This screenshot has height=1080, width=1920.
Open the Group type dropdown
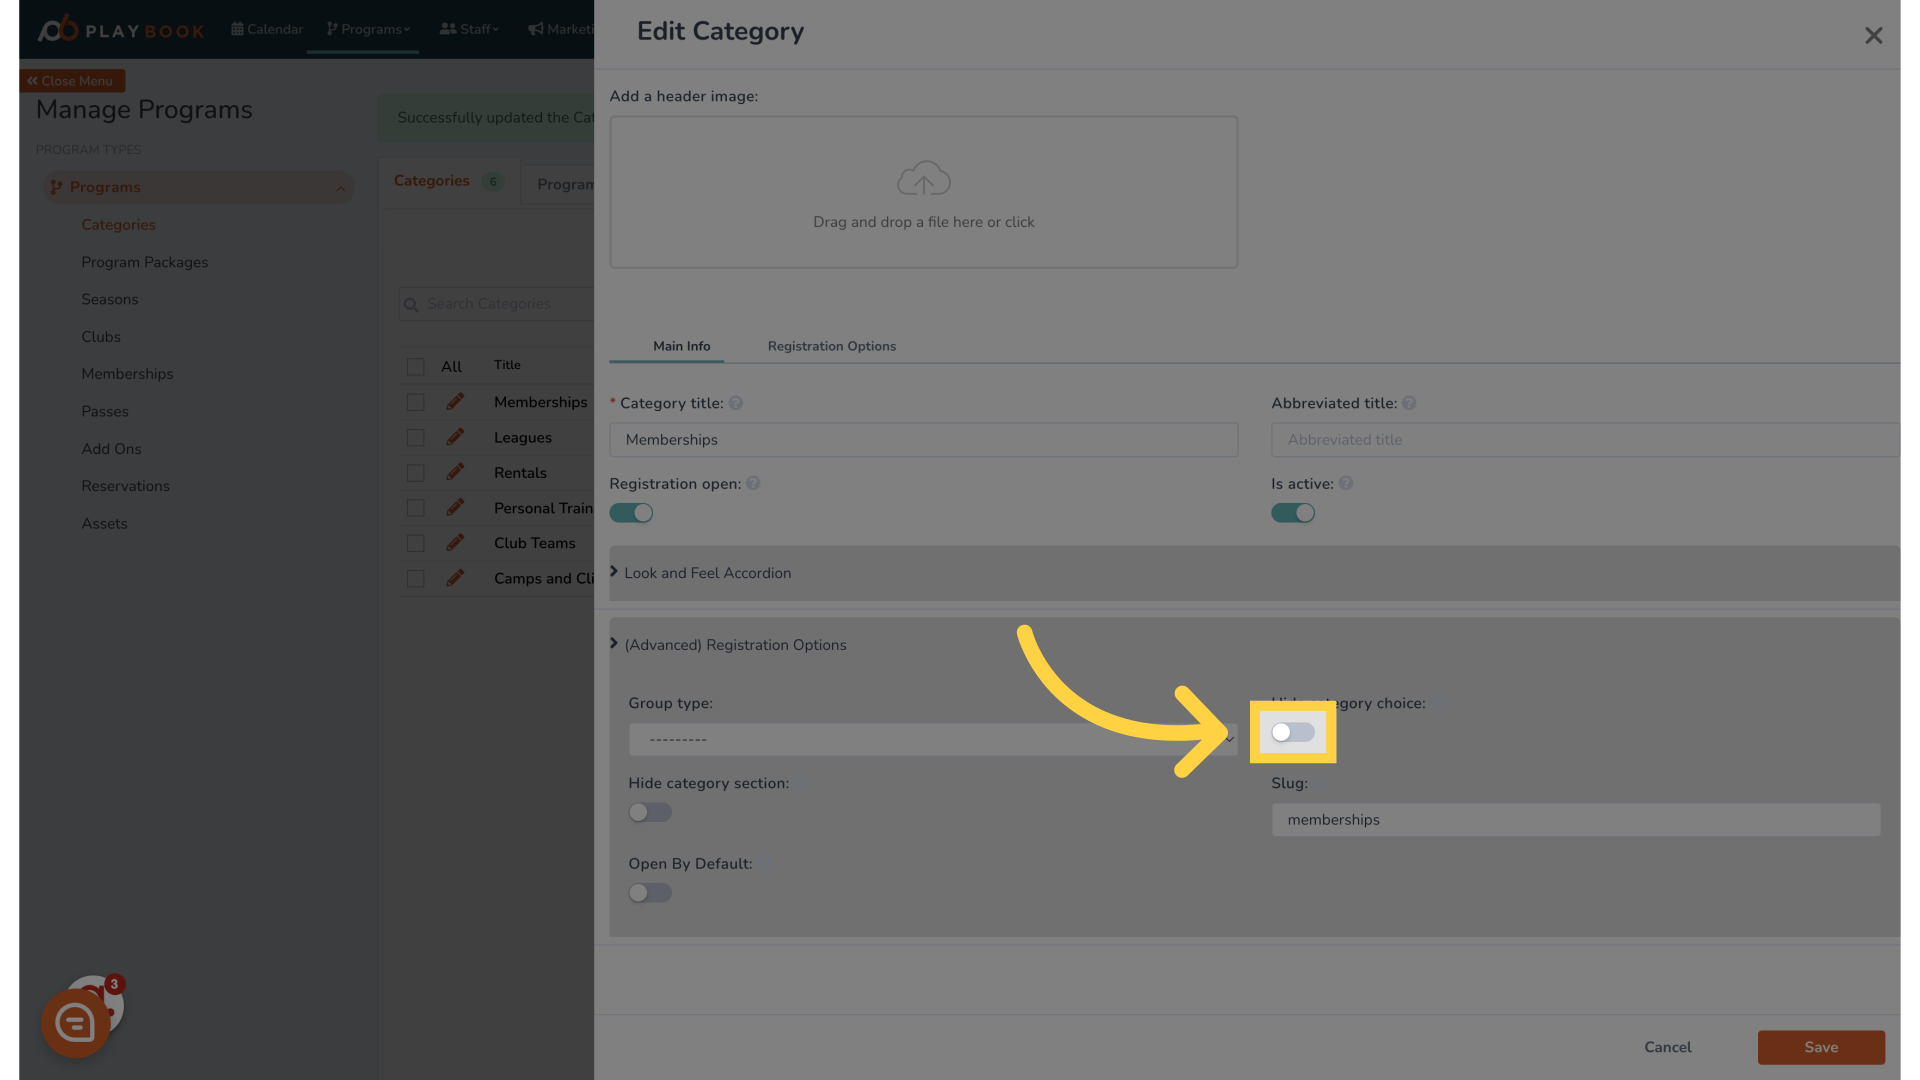click(x=933, y=740)
